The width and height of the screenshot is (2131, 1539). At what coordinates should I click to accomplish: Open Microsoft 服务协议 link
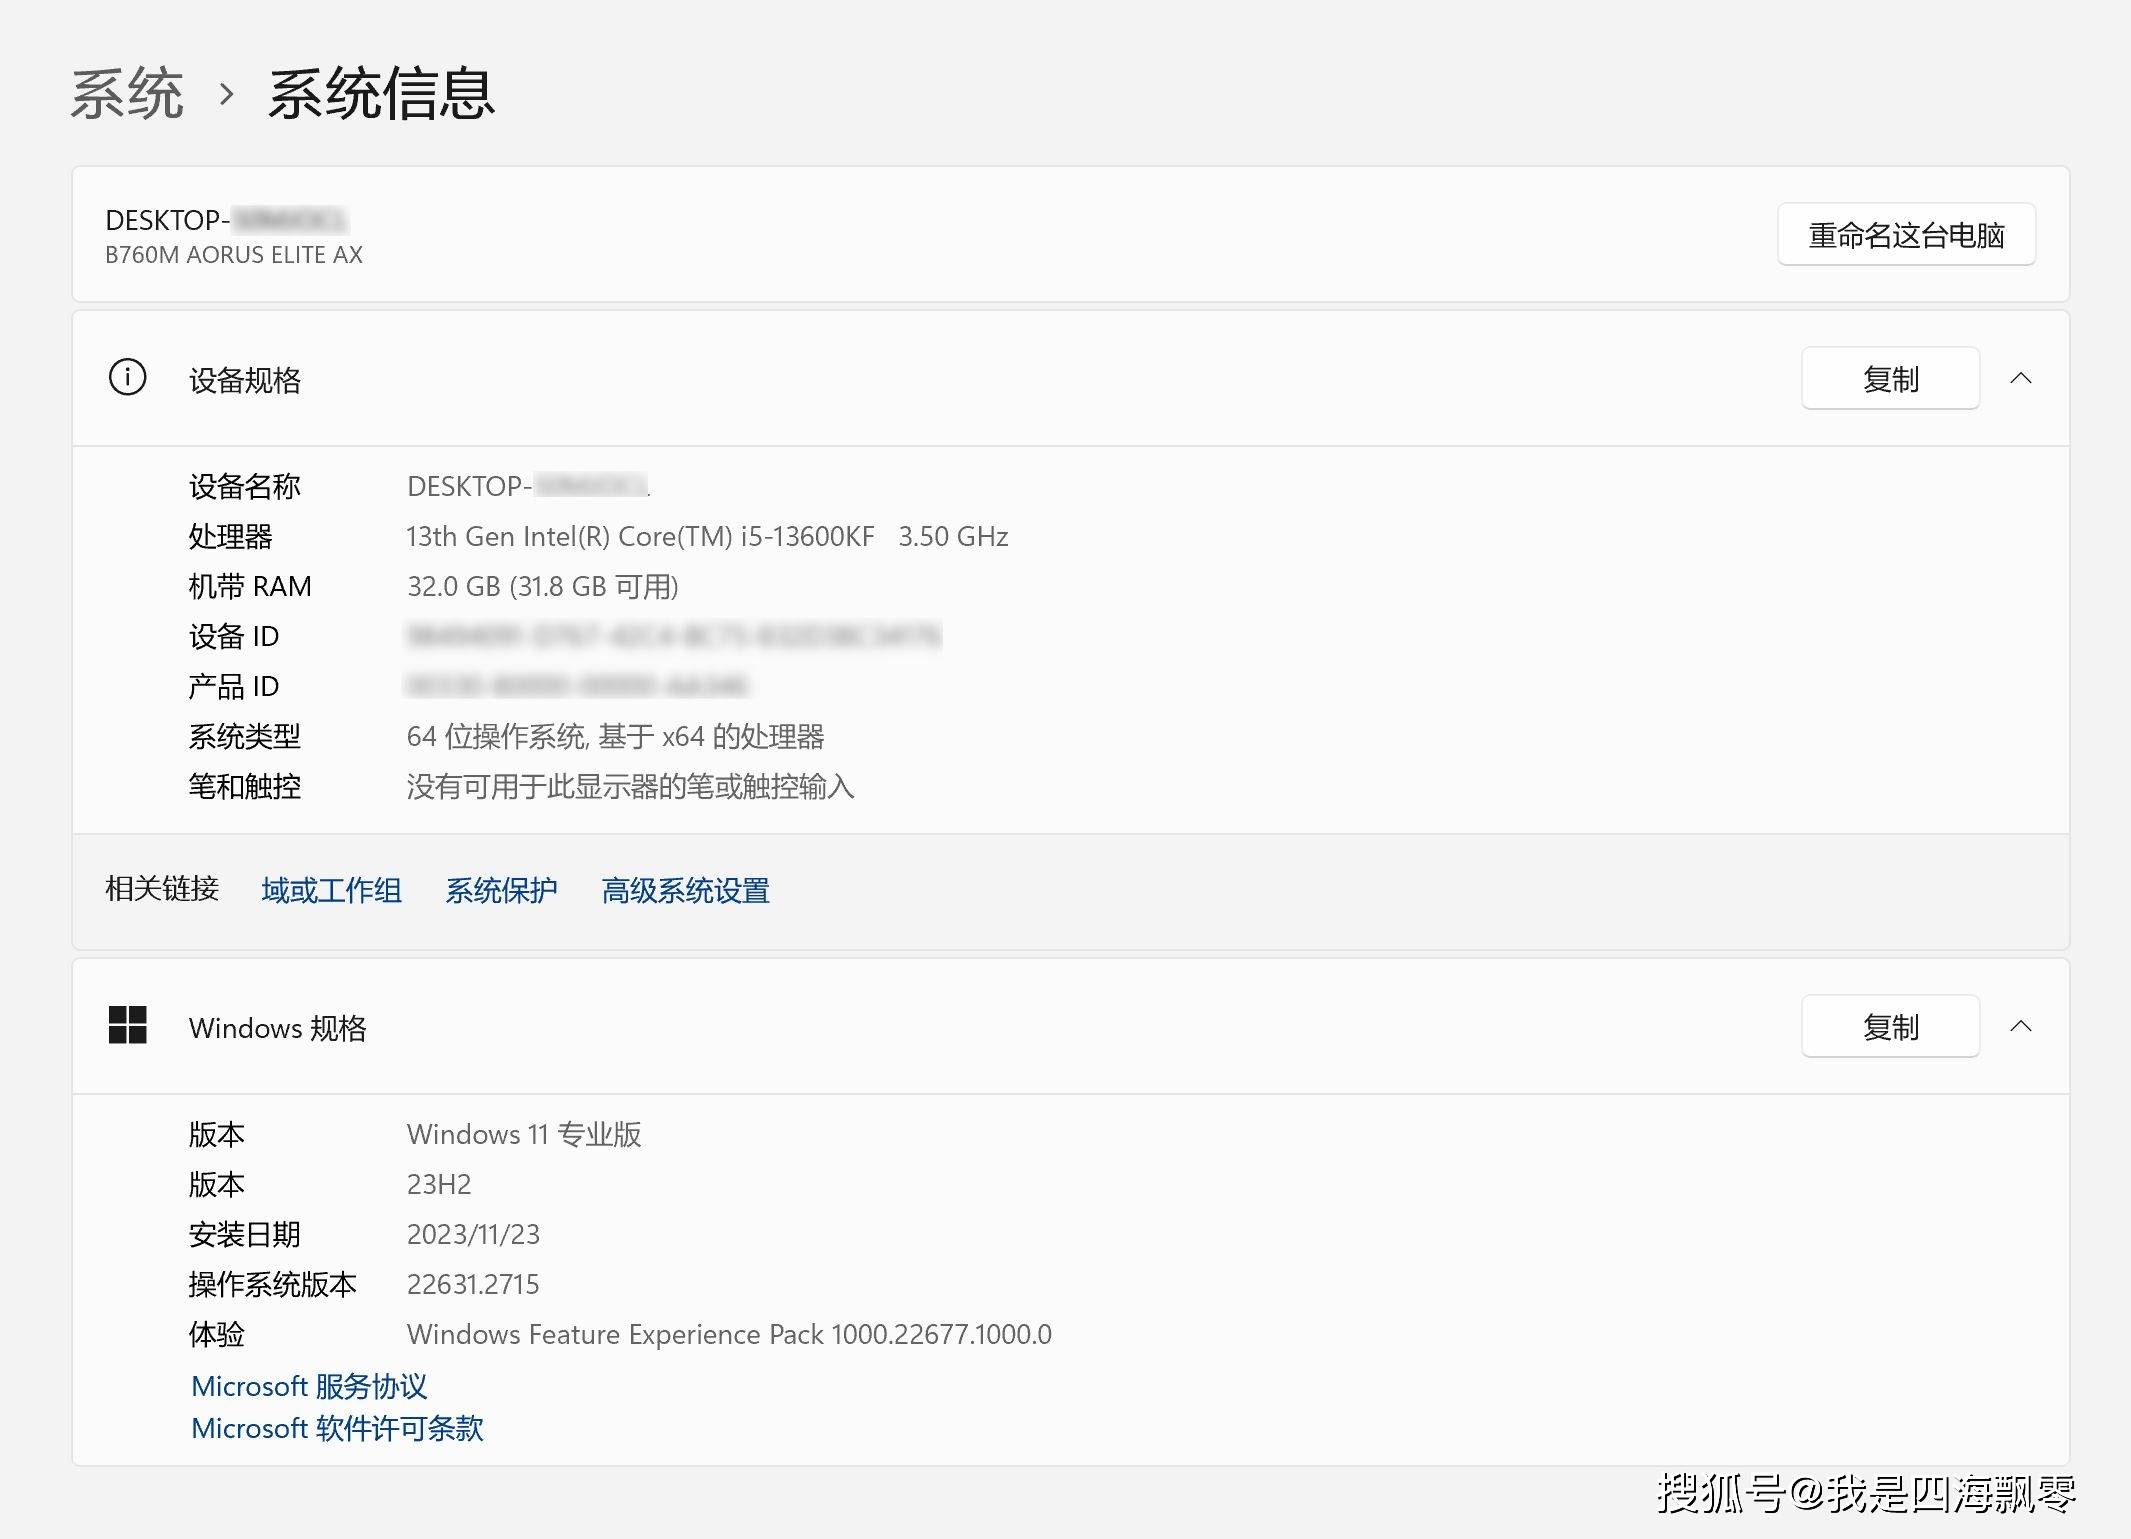(309, 1386)
